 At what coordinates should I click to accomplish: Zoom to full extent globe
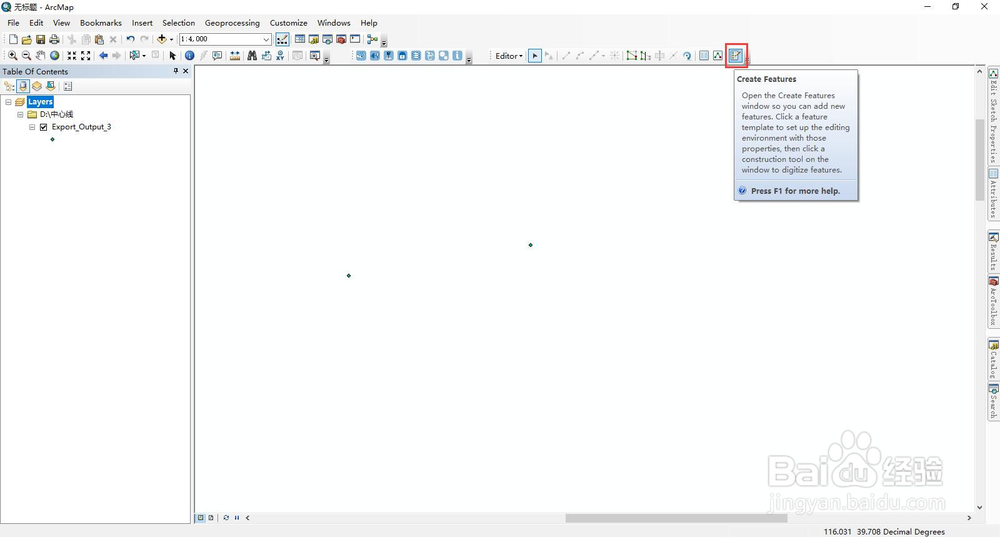tap(55, 56)
